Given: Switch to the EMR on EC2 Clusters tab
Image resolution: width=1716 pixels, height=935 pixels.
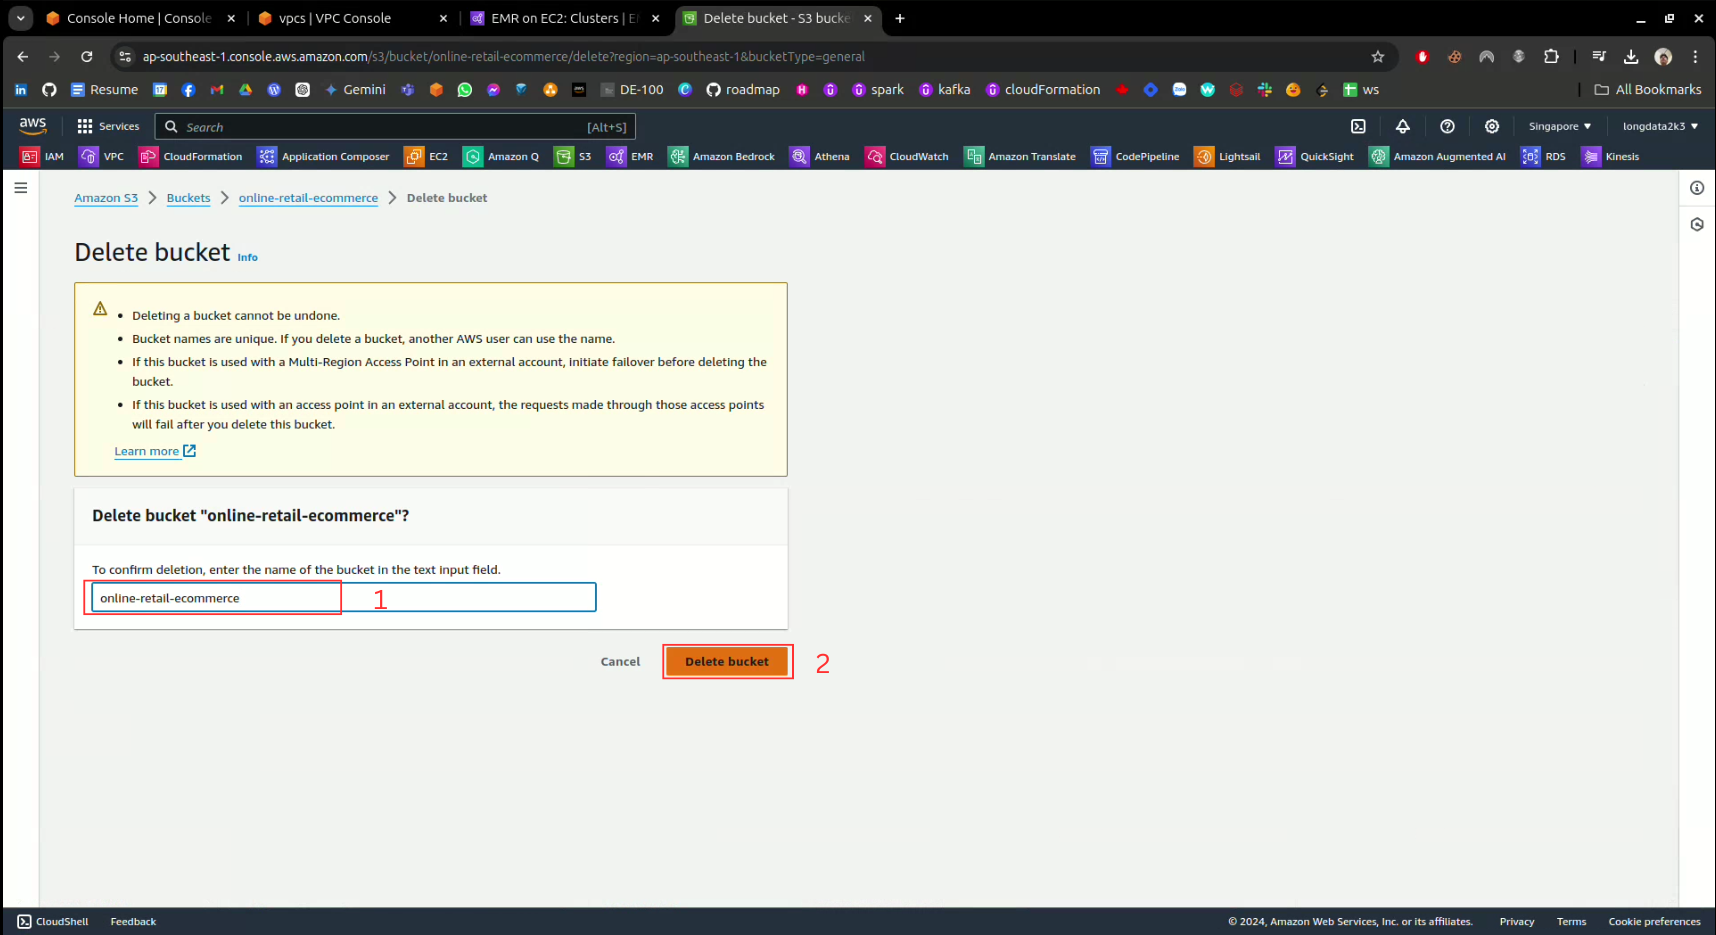Looking at the screenshot, I should 563,18.
